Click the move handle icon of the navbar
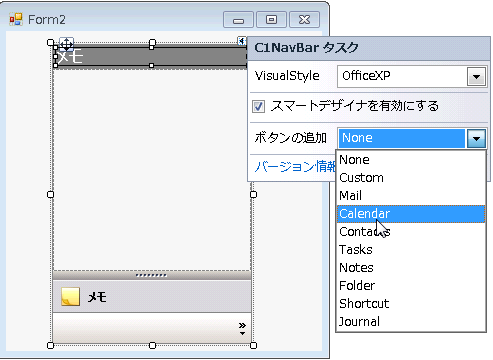 click(66, 44)
